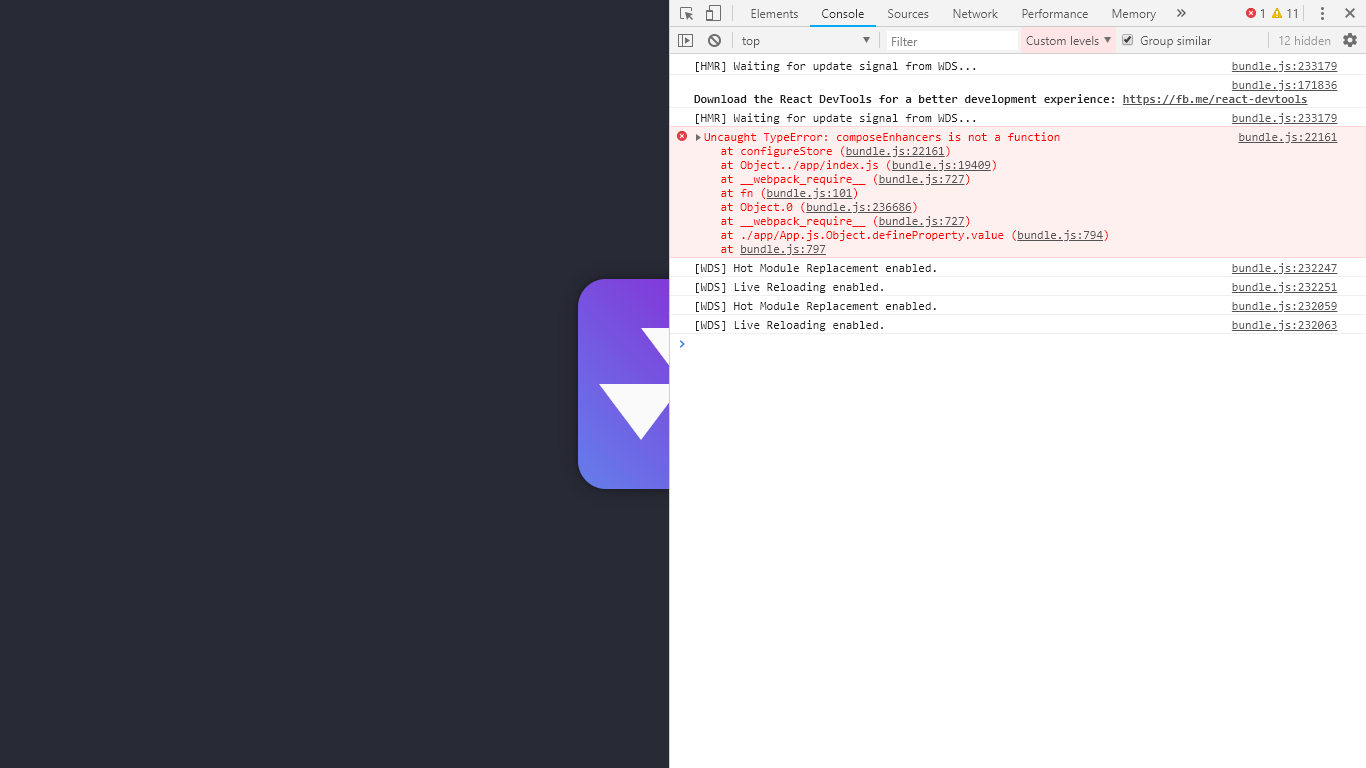The width and height of the screenshot is (1366, 768).
Task: Open the DevTools three-dot menu
Action: [1322, 13]
